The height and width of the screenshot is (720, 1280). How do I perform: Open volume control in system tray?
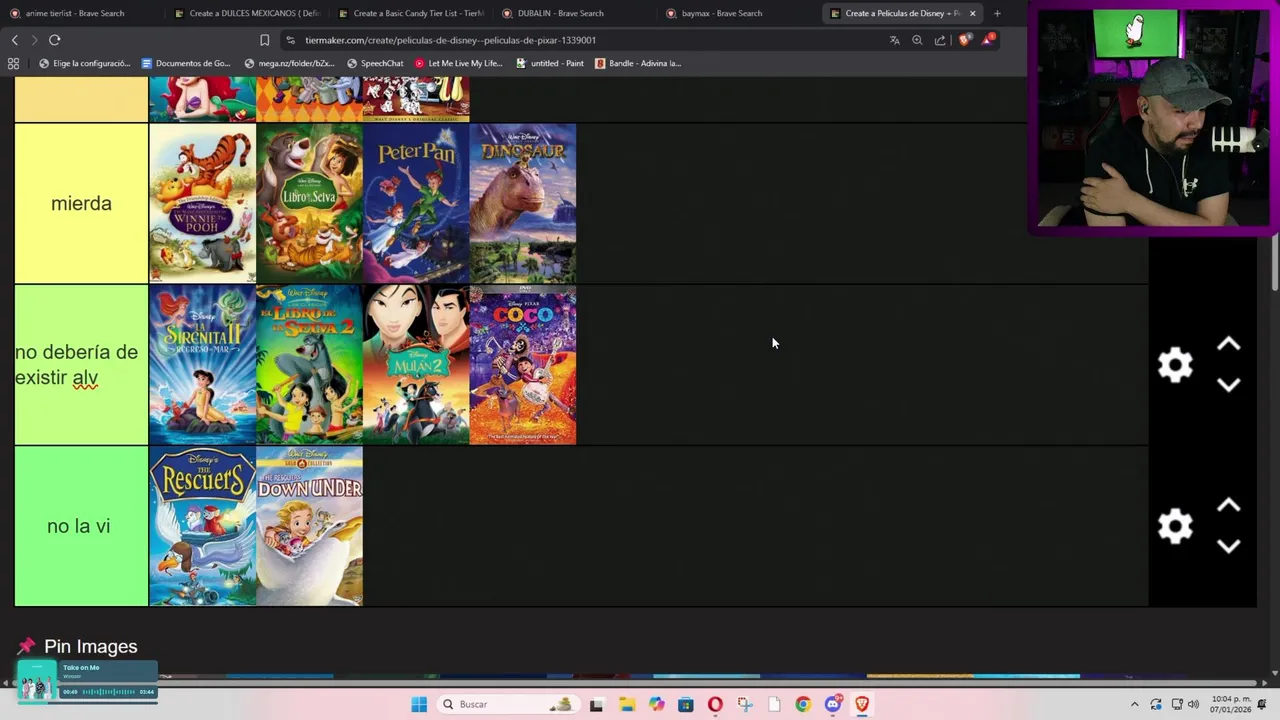tap(1193, 704)
